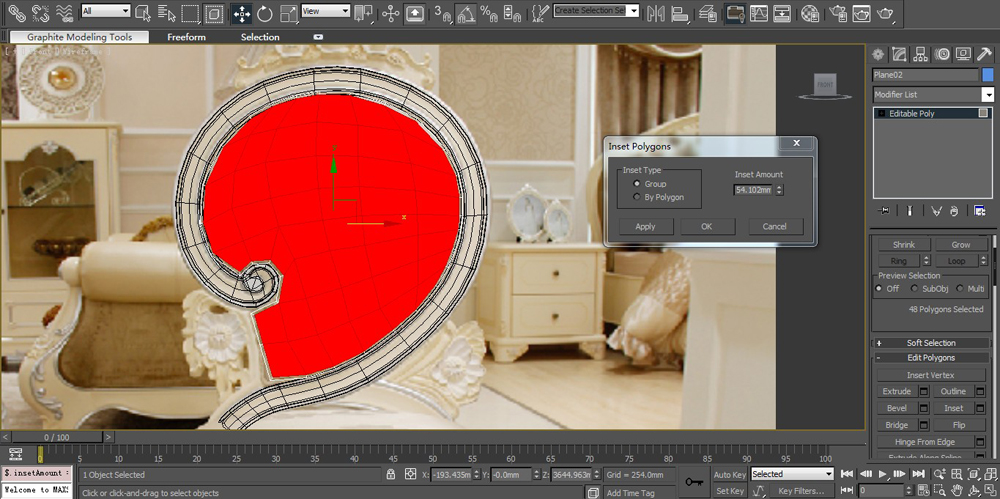Switch to the Selection ribbon tab
This screenshot has height=499, width=1000.
260,37
